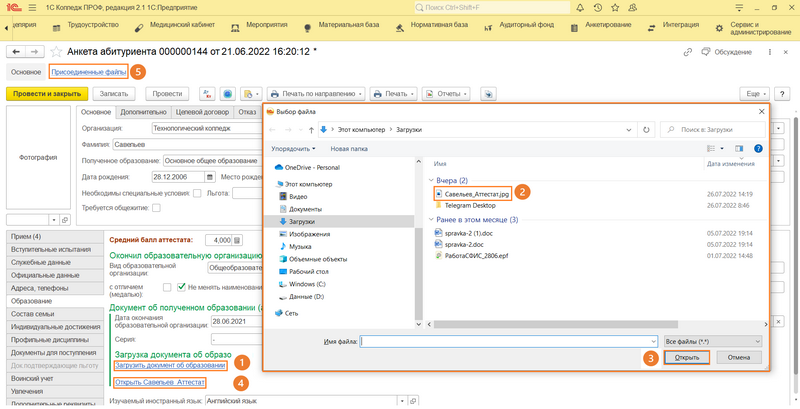Uncheck 'Не менять наименование' checkbox
800x409 pixels.
[x=181, y=287]
